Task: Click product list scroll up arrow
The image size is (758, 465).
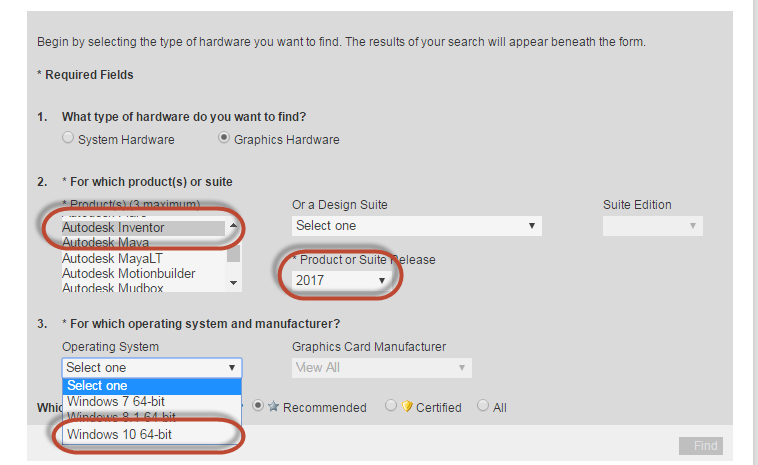Action: (x=233, y=225)
